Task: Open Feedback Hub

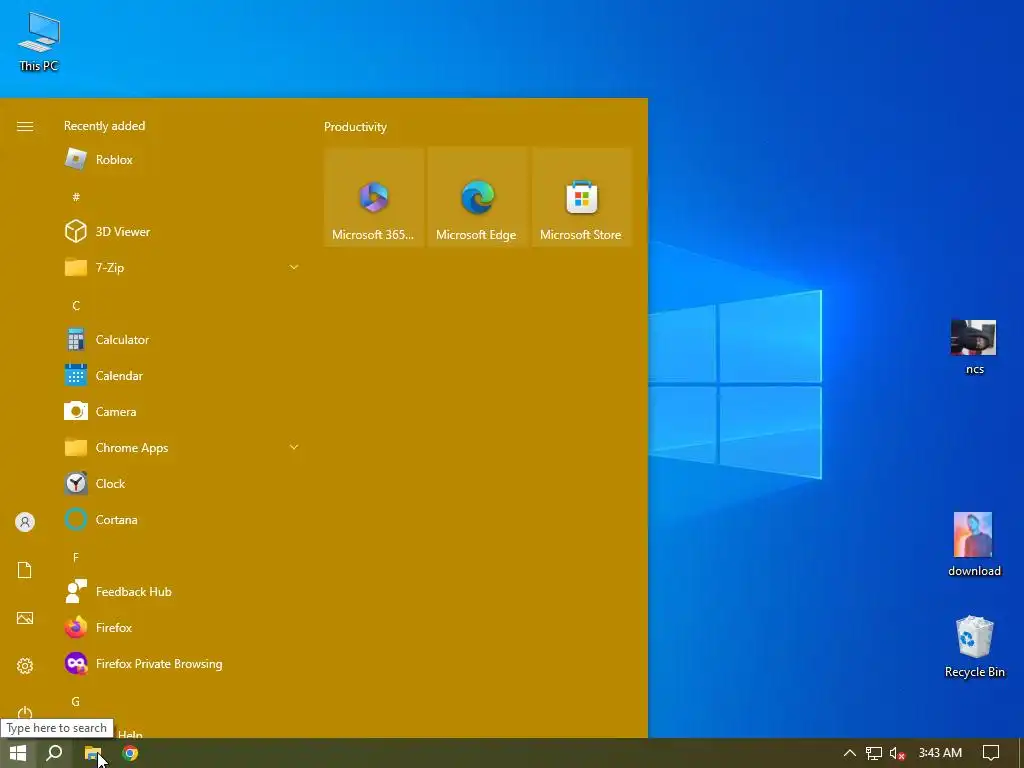Action: click(x=181, y=592)
